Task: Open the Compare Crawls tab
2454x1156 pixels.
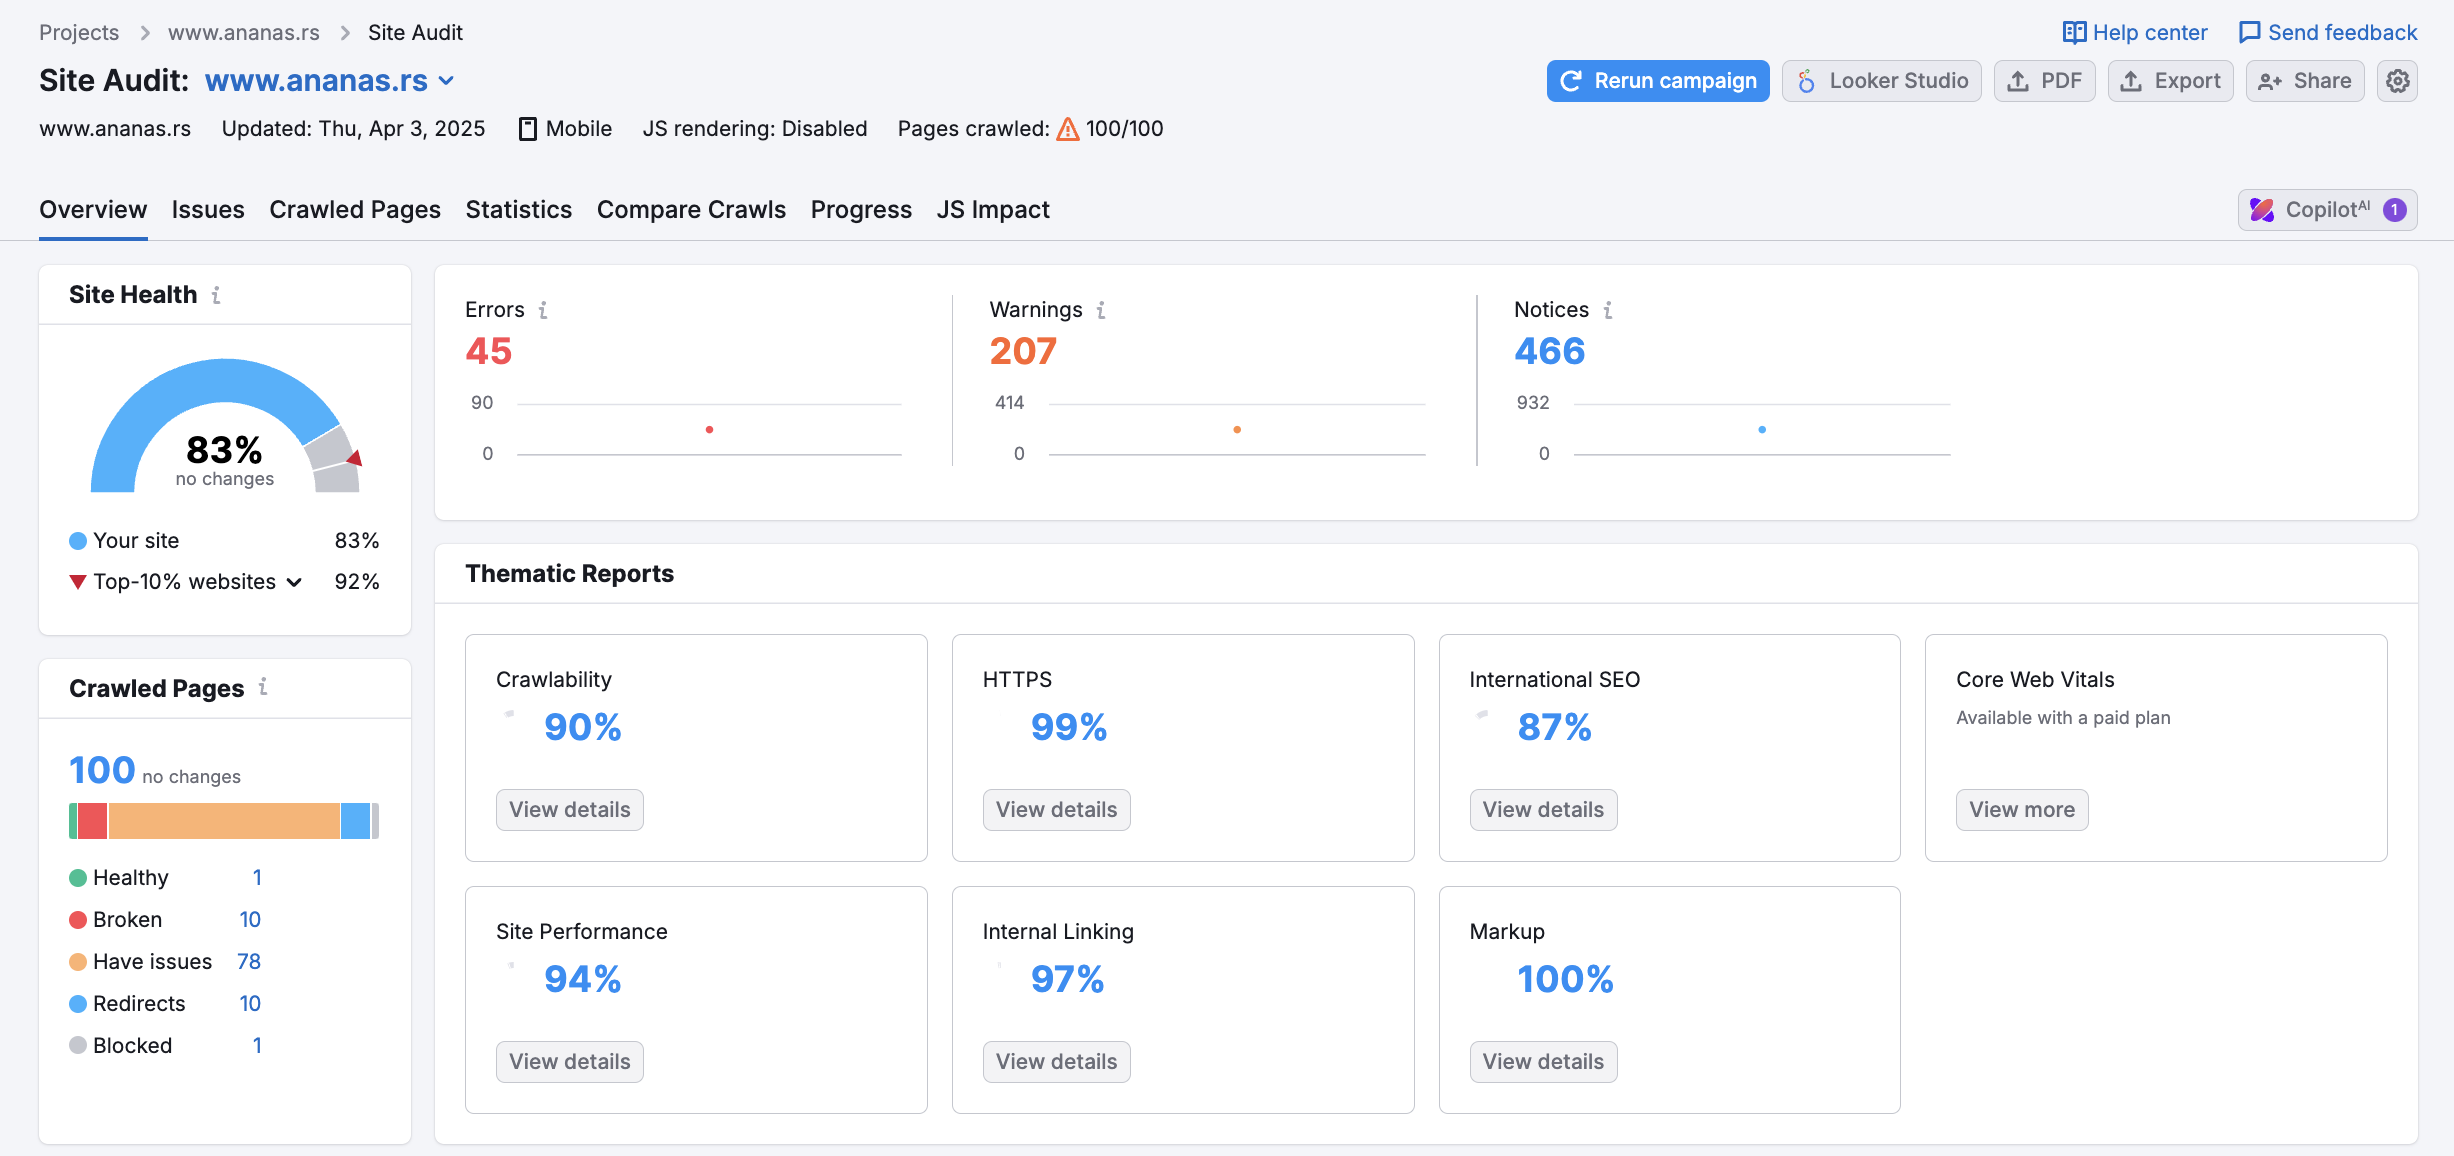Action: pyautogui.click(x=692, y=210)
